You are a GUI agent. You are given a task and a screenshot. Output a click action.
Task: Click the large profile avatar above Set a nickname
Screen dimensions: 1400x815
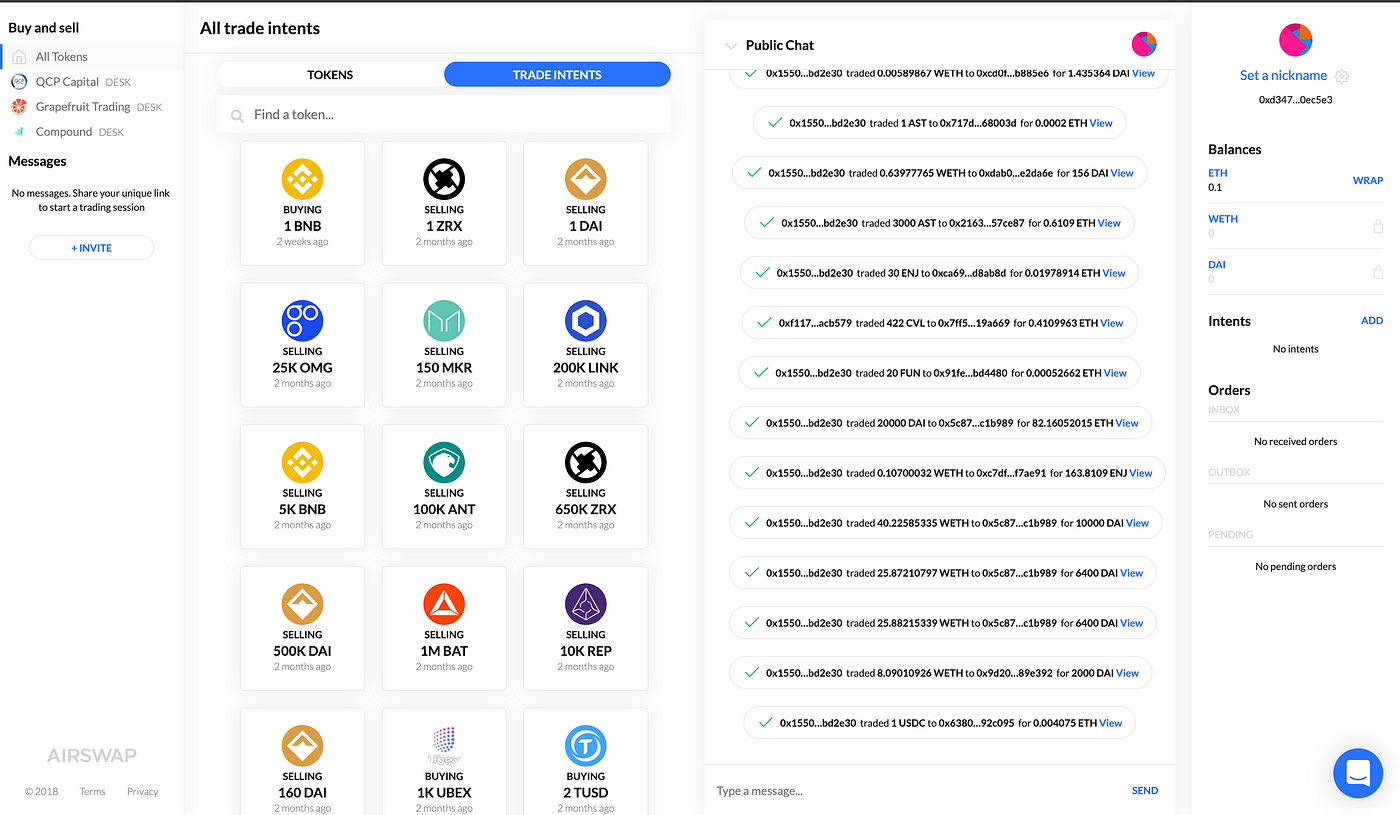1296,40
